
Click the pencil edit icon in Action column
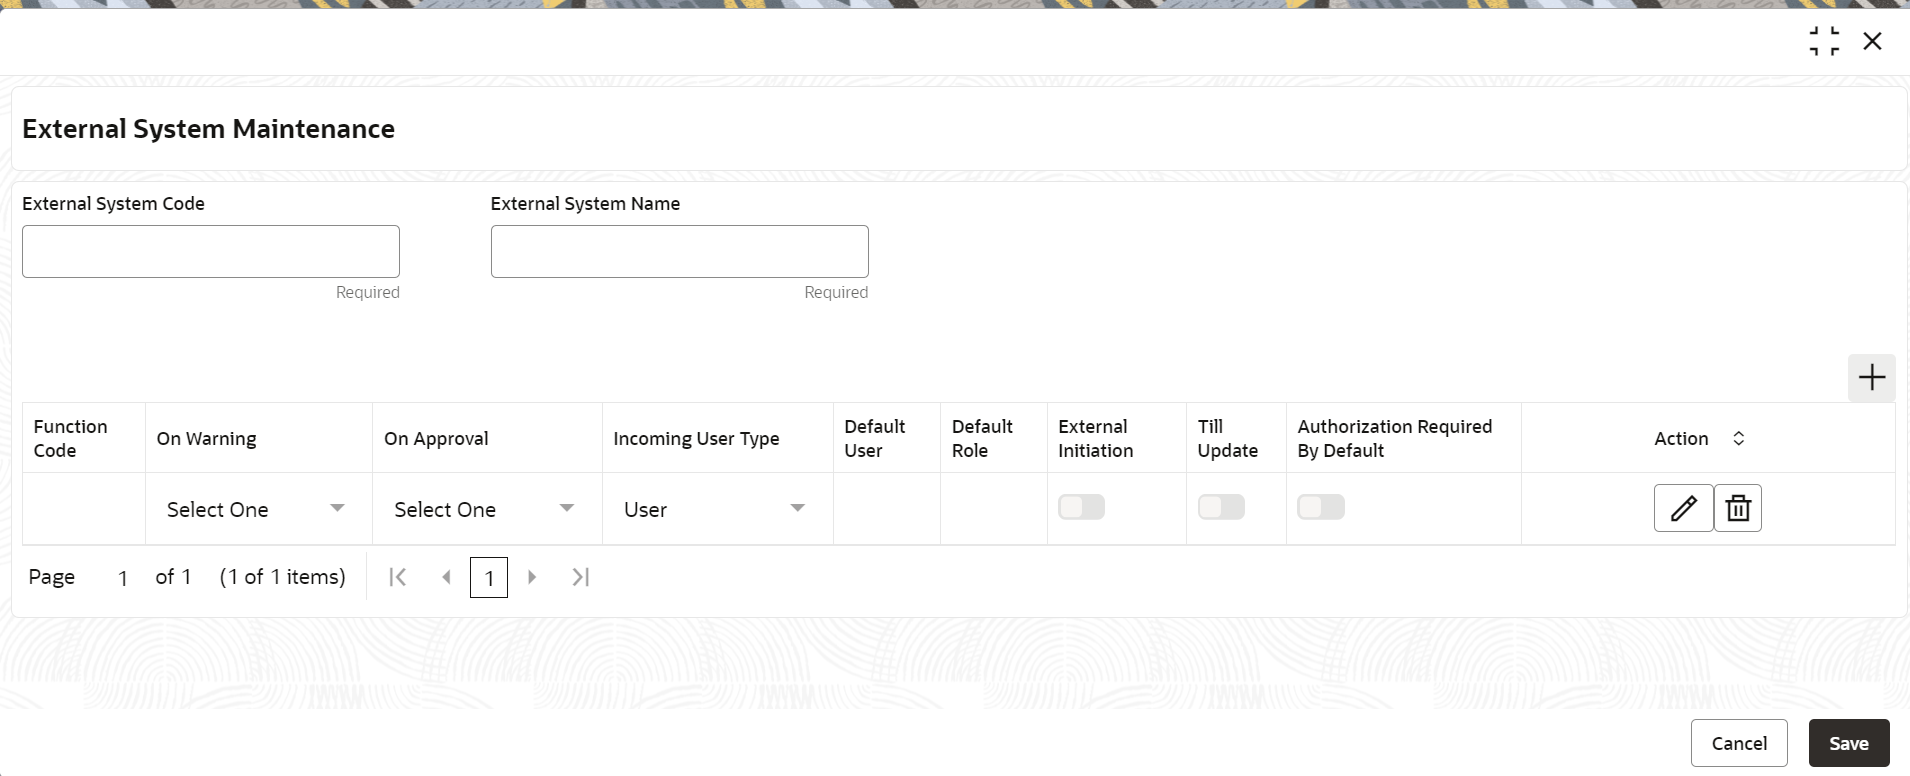[1683, 508]
